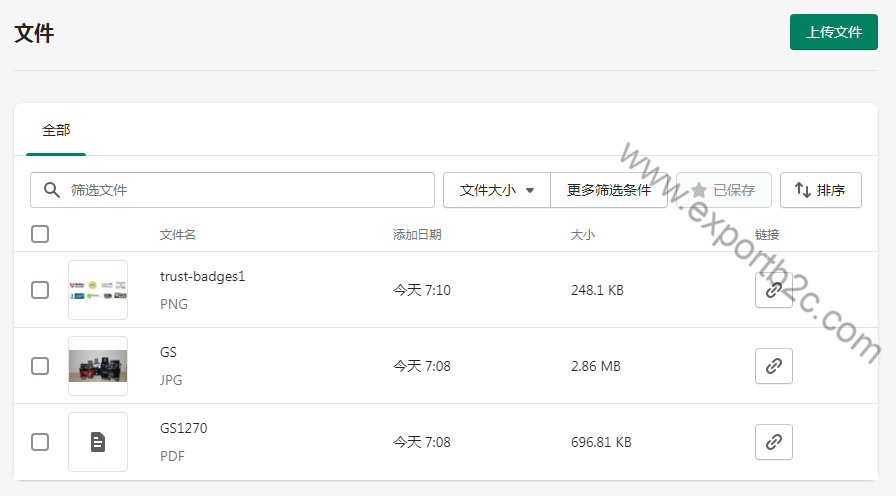Open the 排序 sort menu
The width and height of the screenshot is (896, 496).
point(820,190)
